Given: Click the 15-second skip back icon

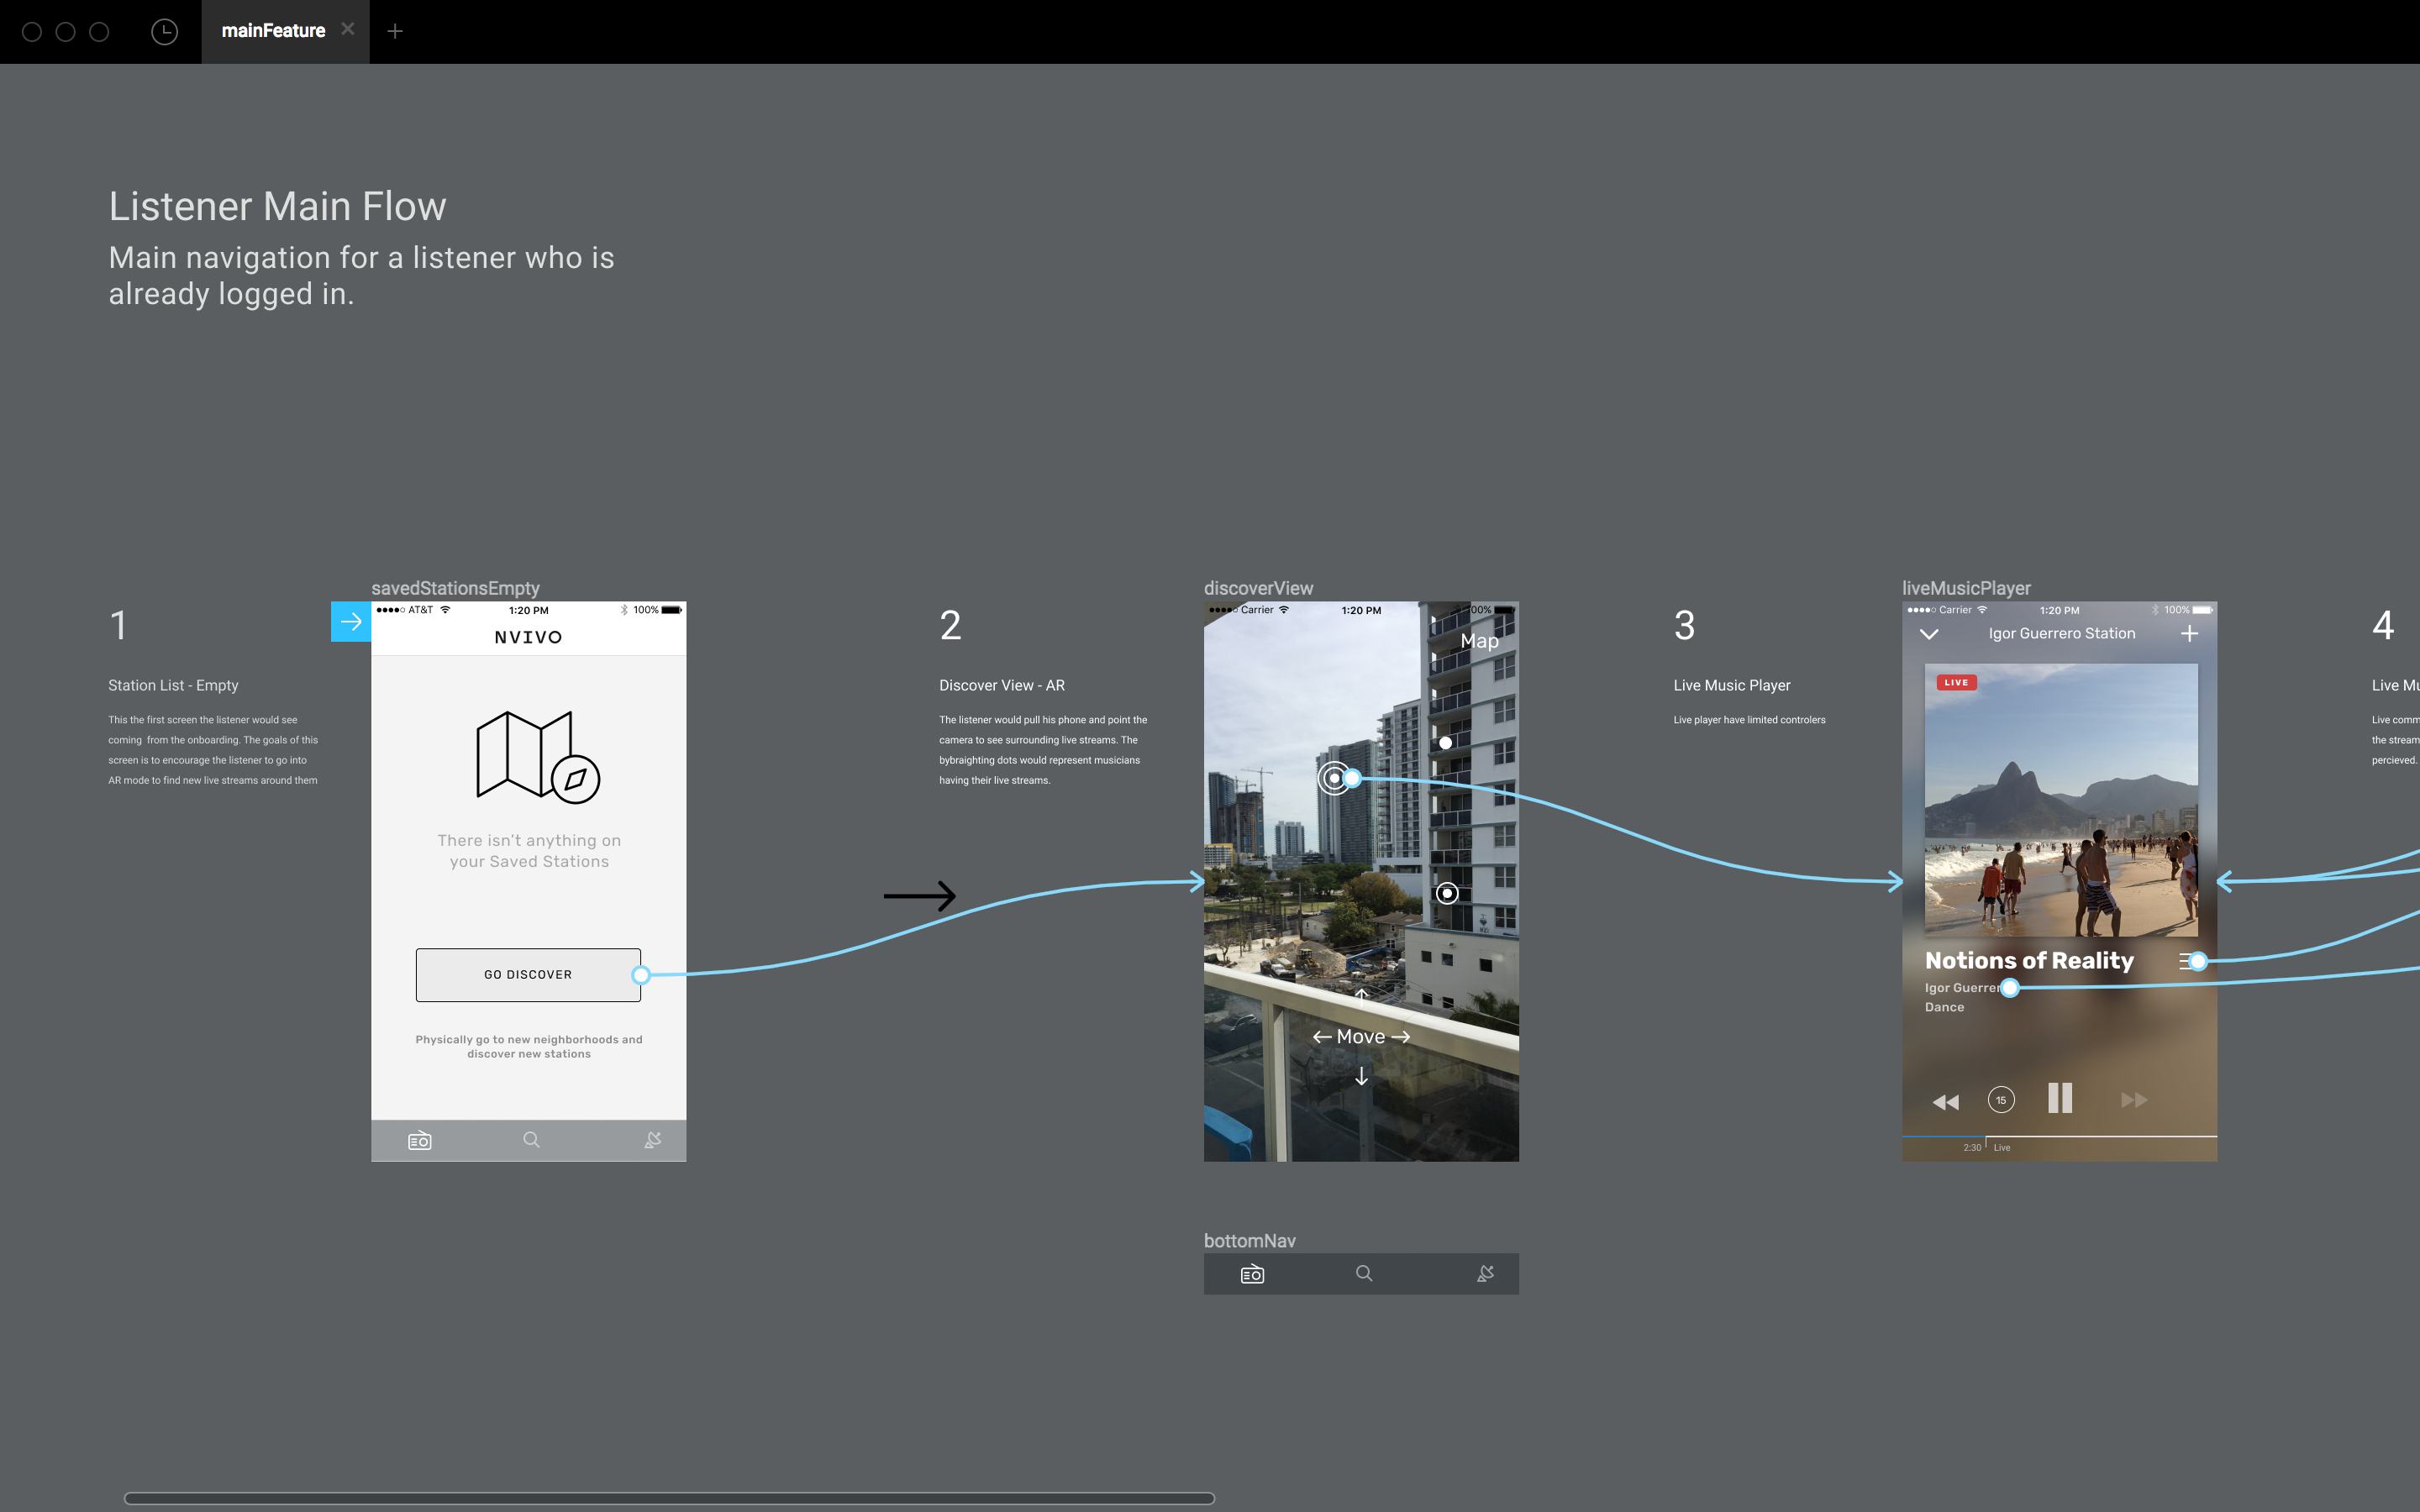Looking at the screenshot, I should (2001, 1100).
